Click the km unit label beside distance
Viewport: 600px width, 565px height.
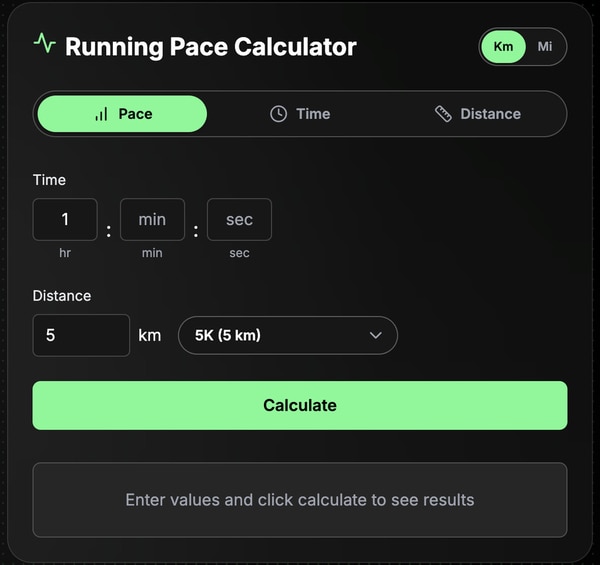pos(150,336)
